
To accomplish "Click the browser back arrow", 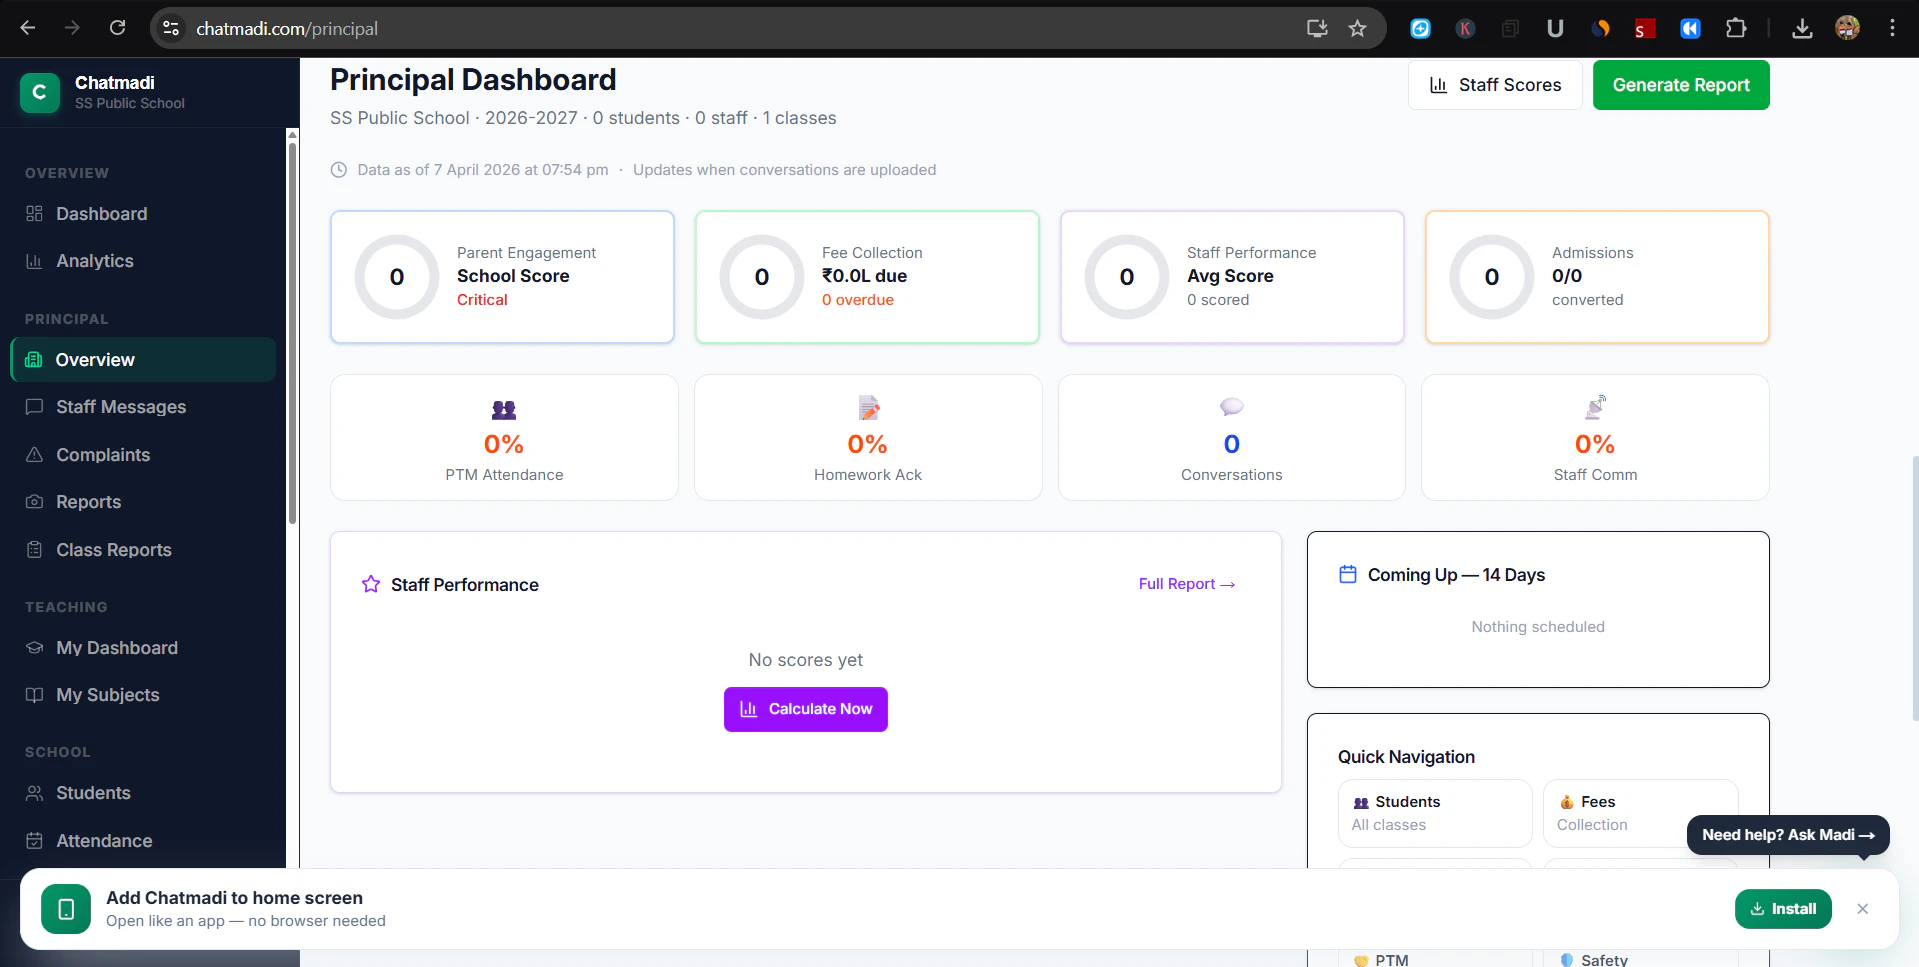I will pos(28,28).
